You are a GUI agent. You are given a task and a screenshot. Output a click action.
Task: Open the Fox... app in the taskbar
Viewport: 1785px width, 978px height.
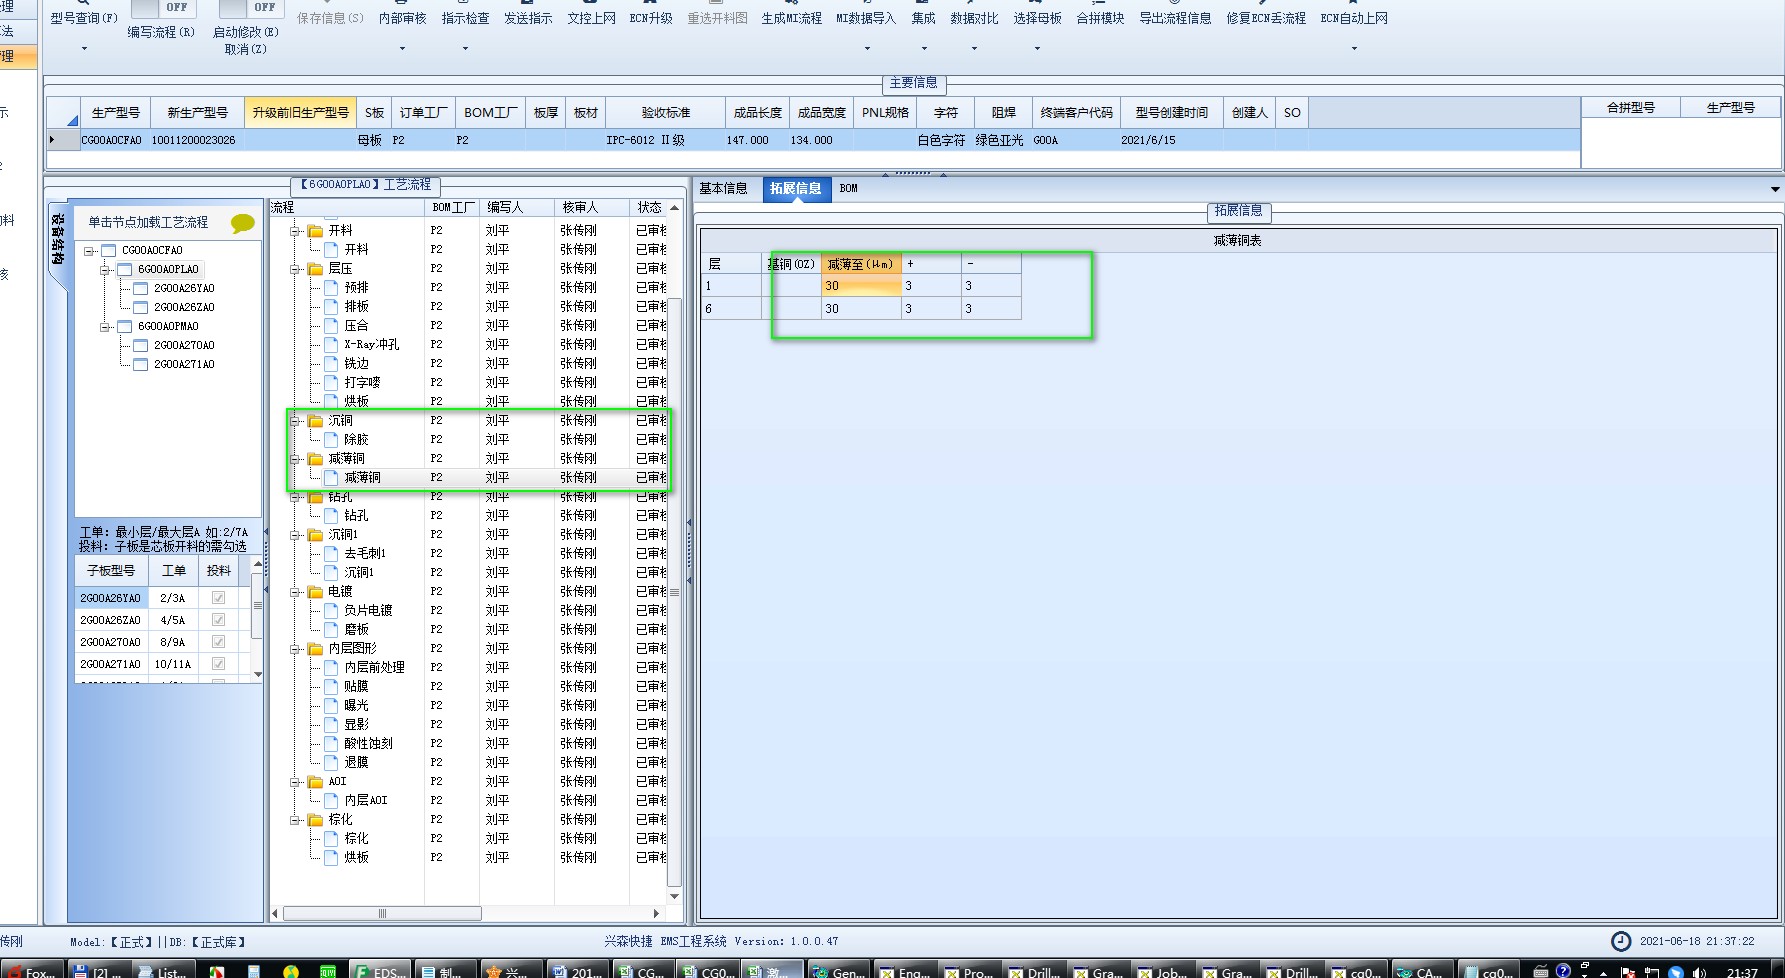click(x=30, y=971)
